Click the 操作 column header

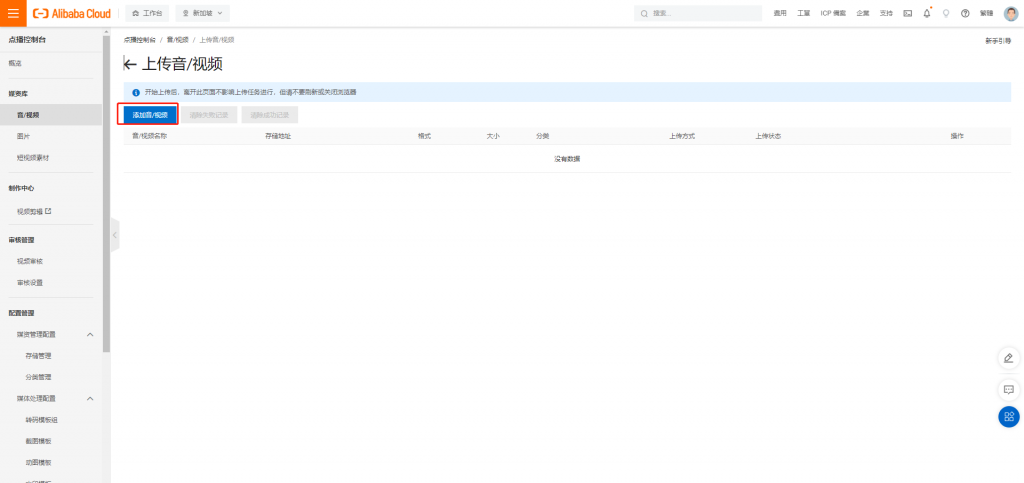point(957,136)
